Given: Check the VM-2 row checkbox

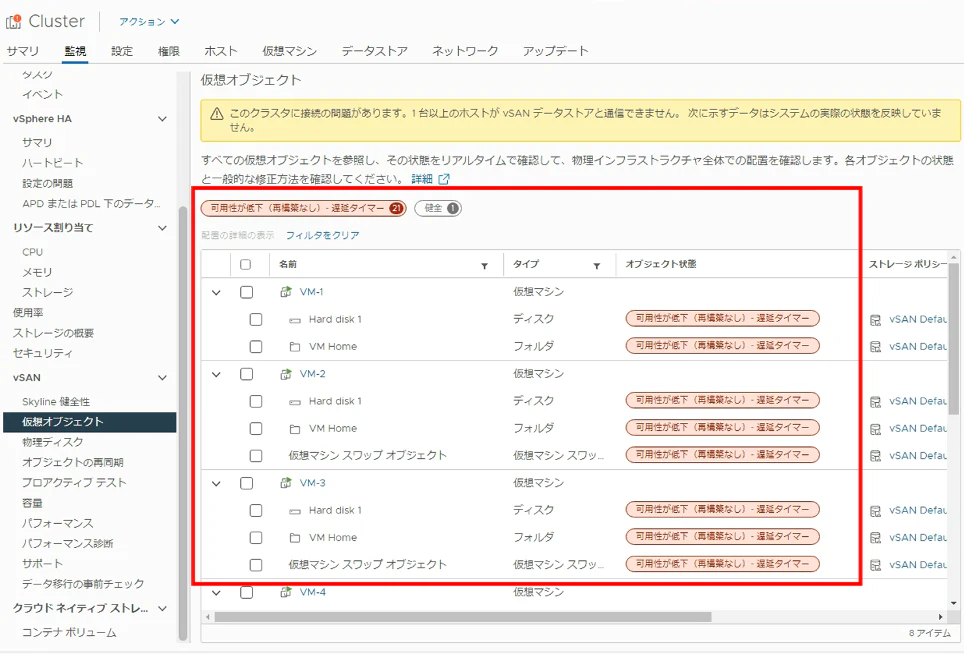Looking at the screenshot, I should point(247,374).
